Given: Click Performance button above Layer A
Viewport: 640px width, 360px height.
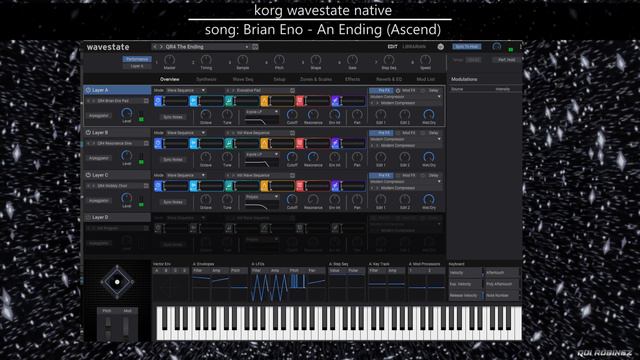Looking at the screenshot, I should coord(137,59).
